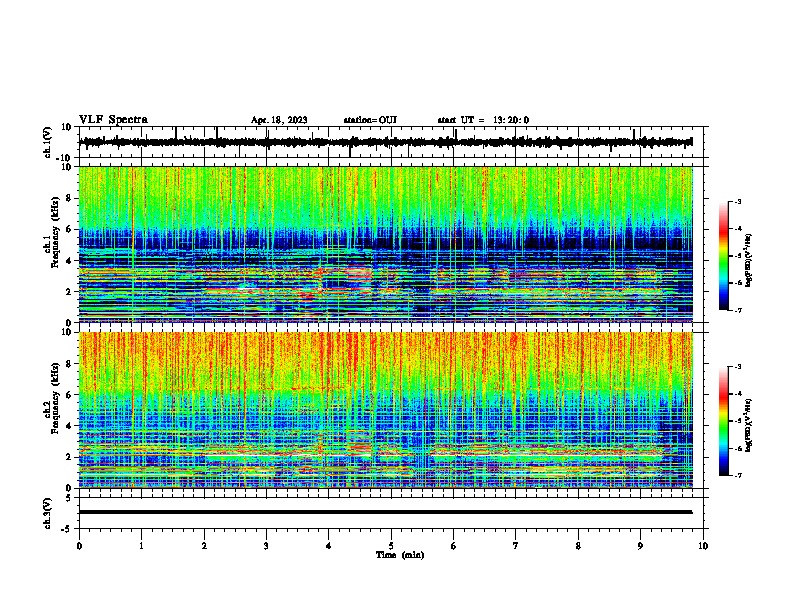Click the "Time (min)" axis label
This screenshot has width=792, height=612.
(x=400, y=555)
